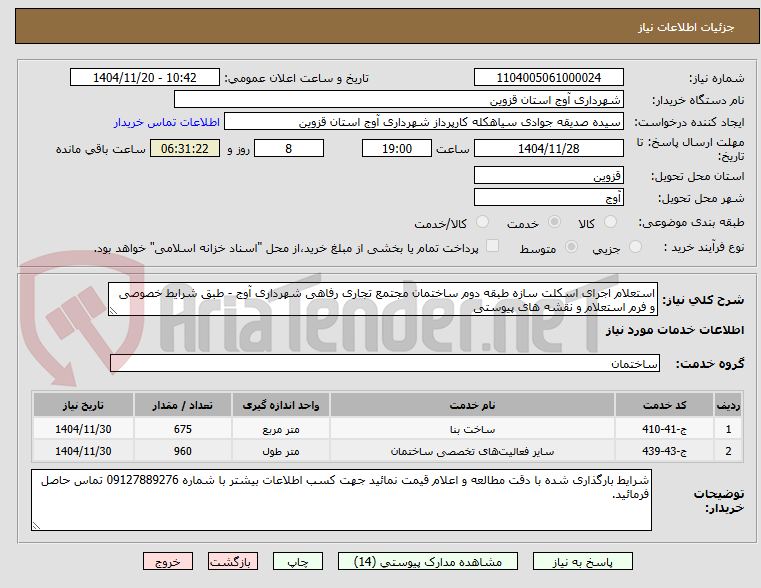Click the طبقه بندی موضوعی label
The width and height of the screenshot is (761, 588).
pos(691,222)
